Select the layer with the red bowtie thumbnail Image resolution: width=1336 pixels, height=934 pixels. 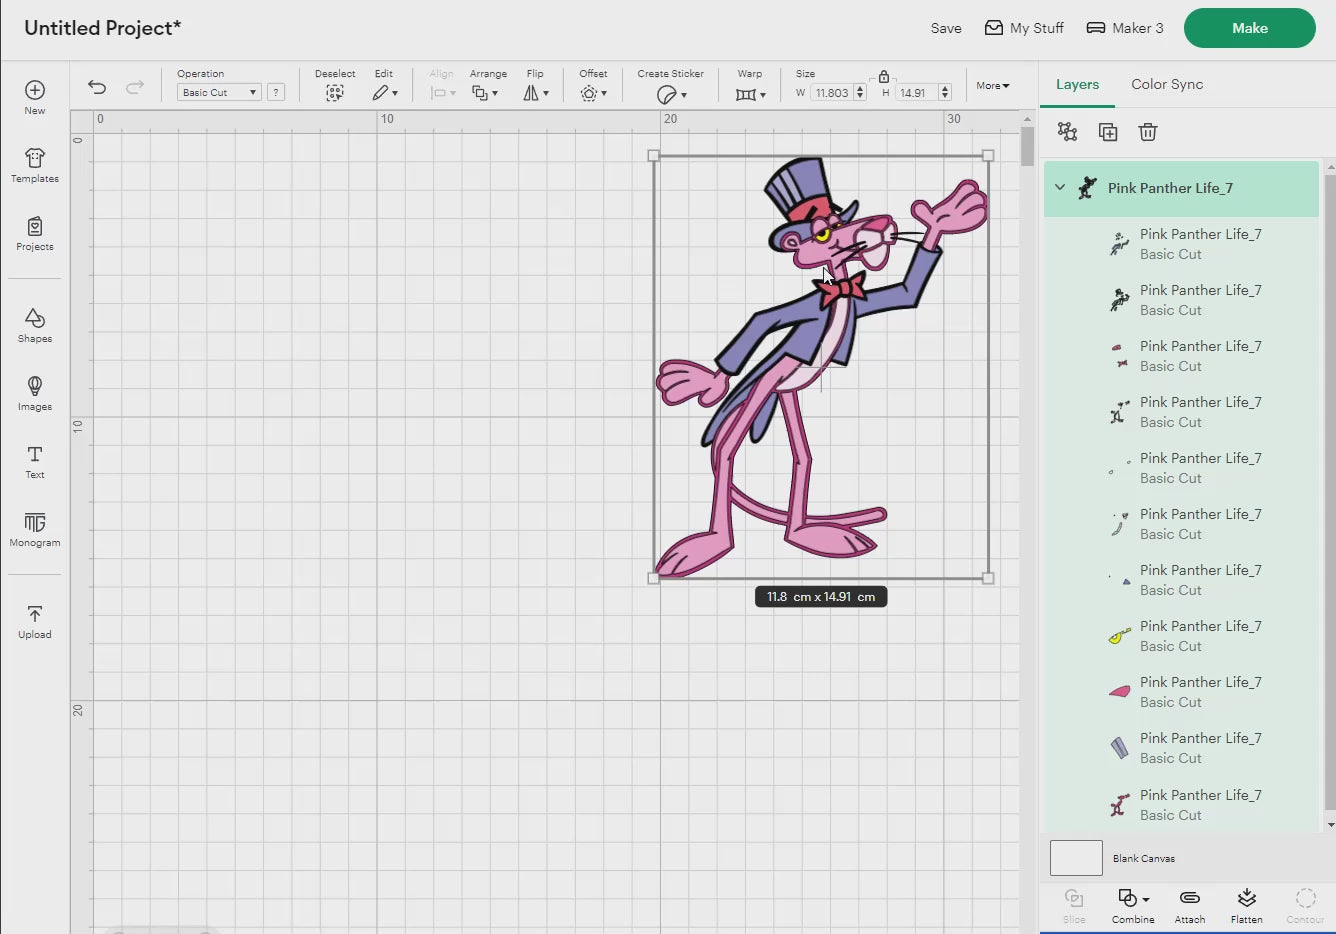[1181, 356]
